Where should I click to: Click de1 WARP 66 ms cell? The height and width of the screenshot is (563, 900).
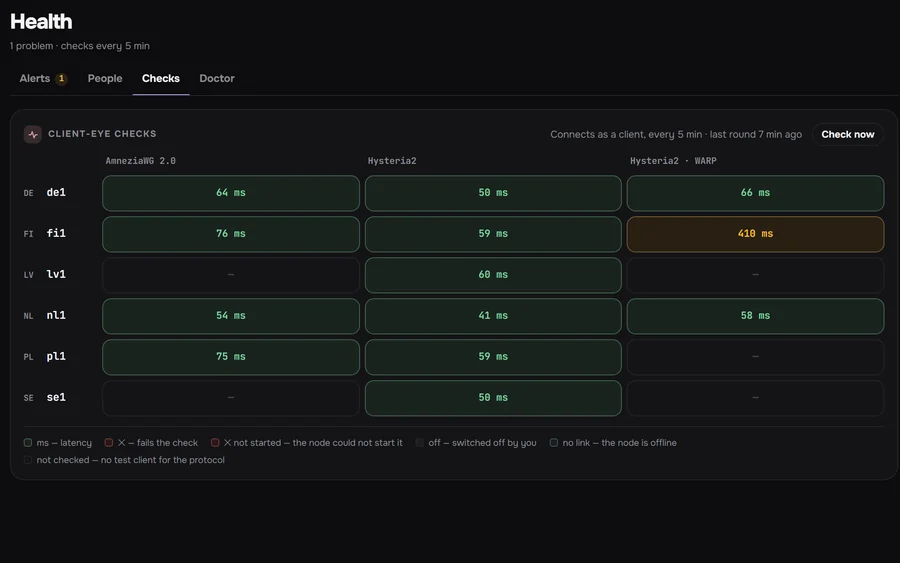pos(755,193)
